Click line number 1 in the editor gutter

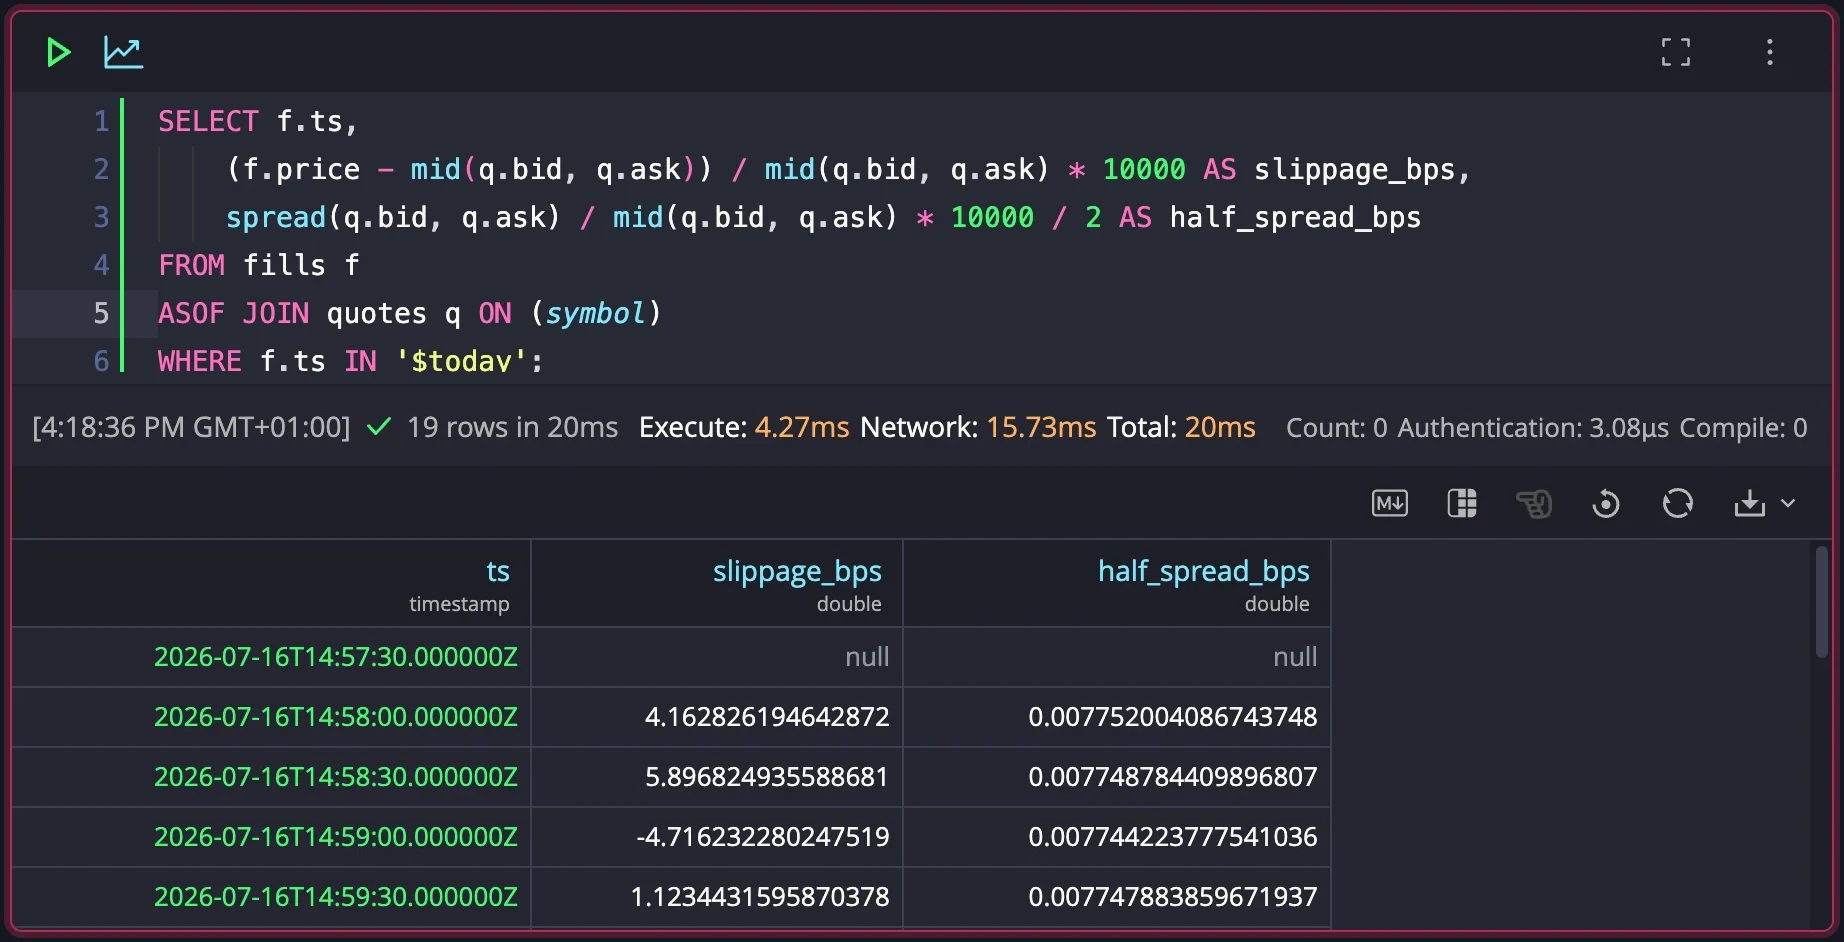tap(101, 121)
